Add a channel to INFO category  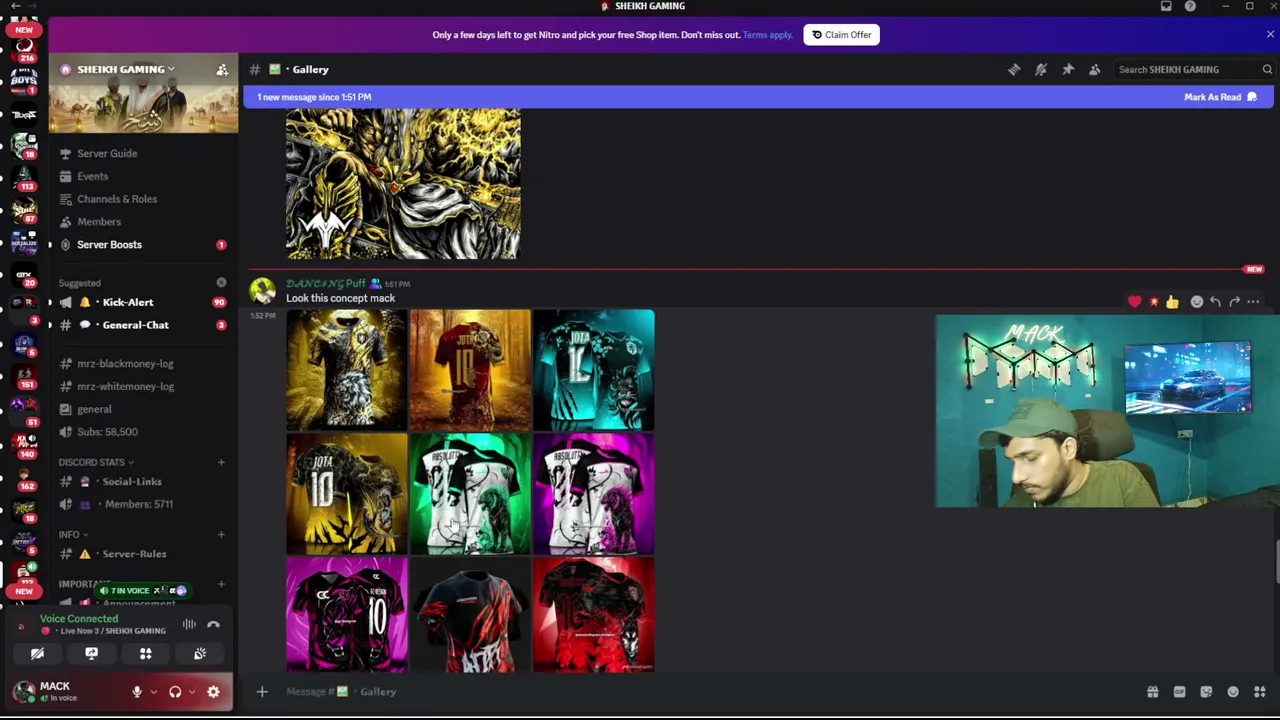[221, 535]
